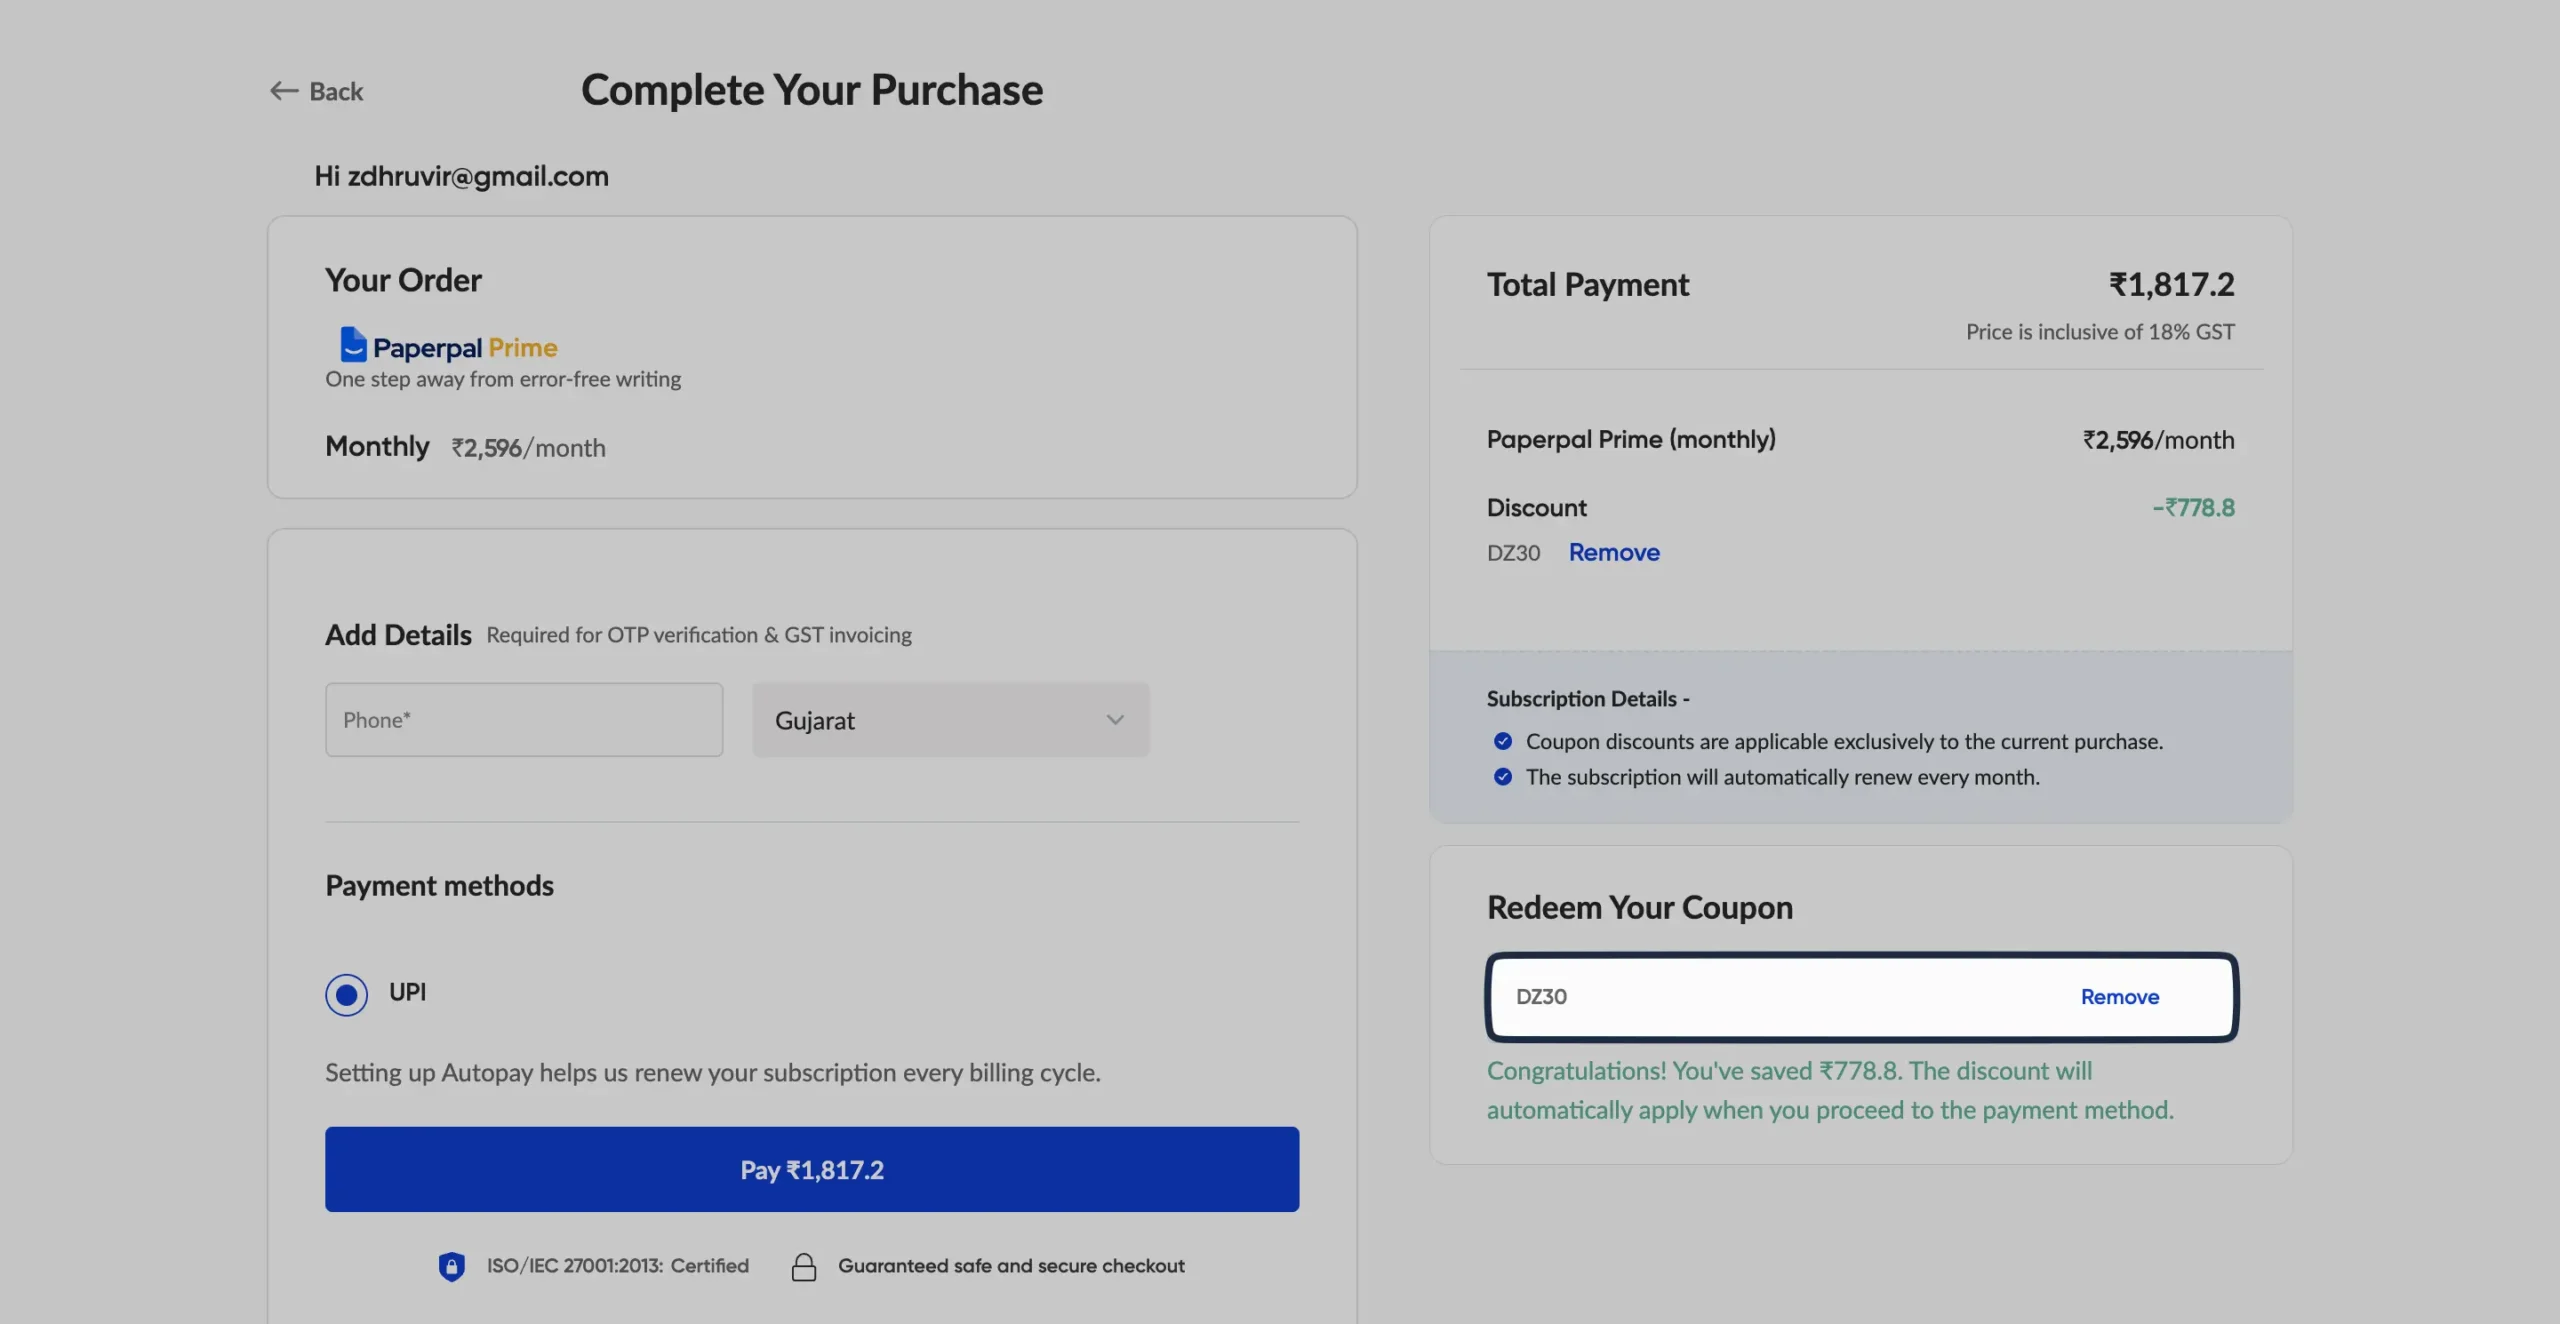
Task: Select the UPI payment radio button
Action: 346,995
